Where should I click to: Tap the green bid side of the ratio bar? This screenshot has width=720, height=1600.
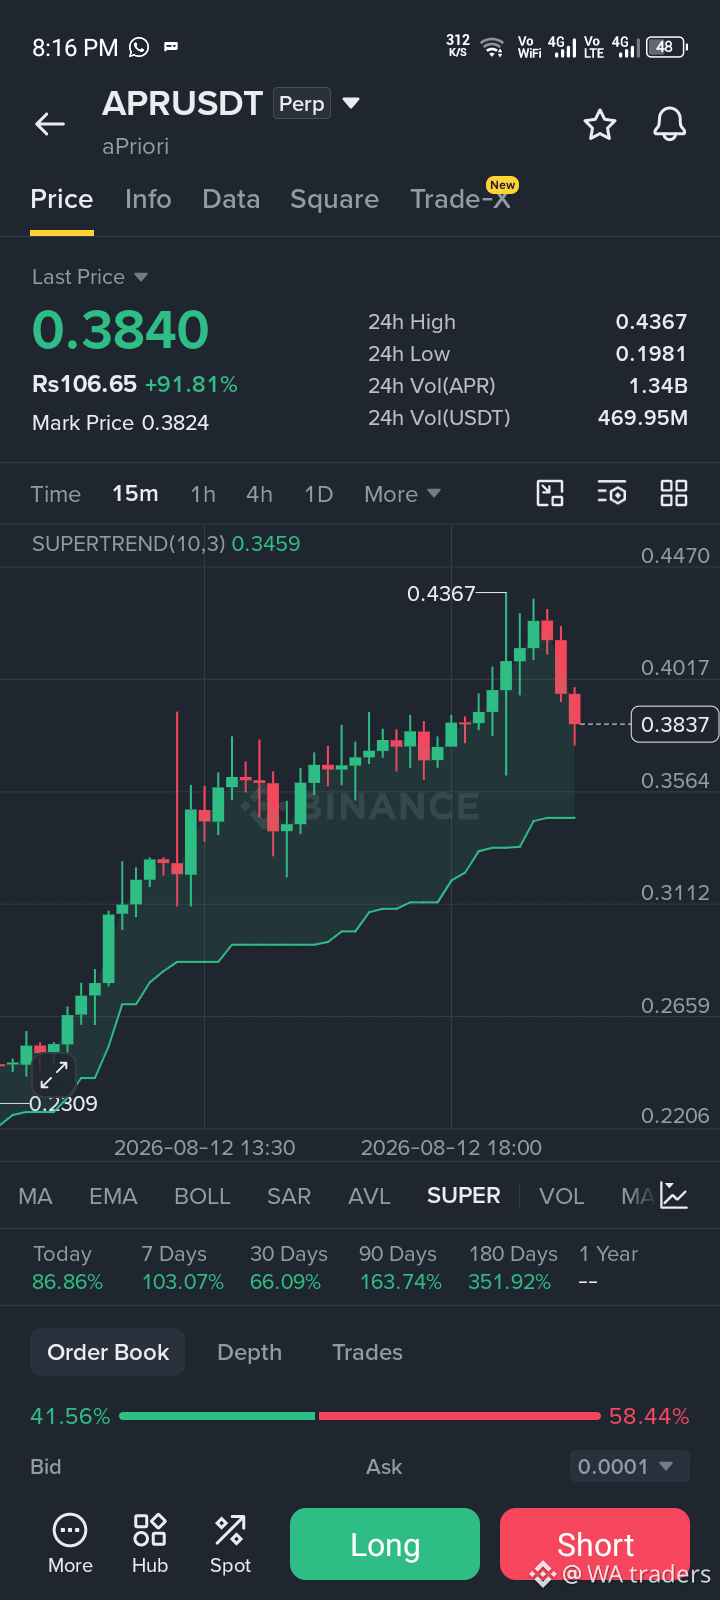pyautogui.click(x=217, y=1416)
